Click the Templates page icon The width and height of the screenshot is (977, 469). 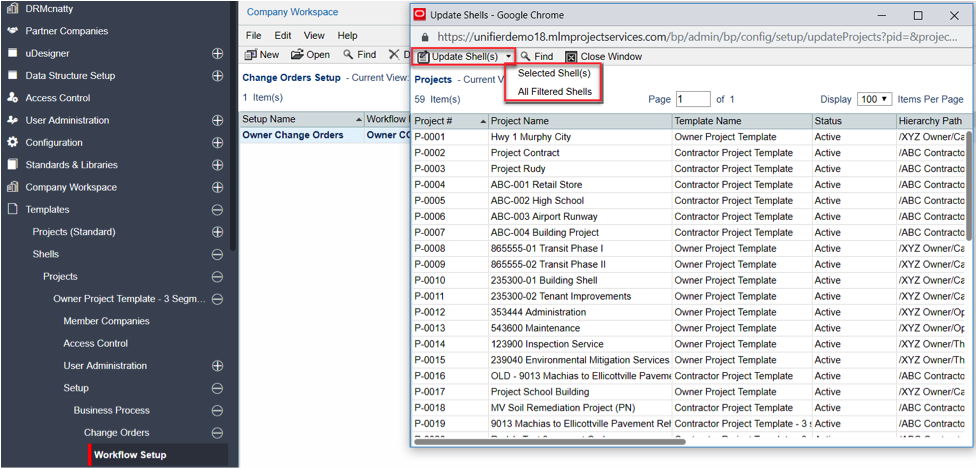tap(12, 209)
